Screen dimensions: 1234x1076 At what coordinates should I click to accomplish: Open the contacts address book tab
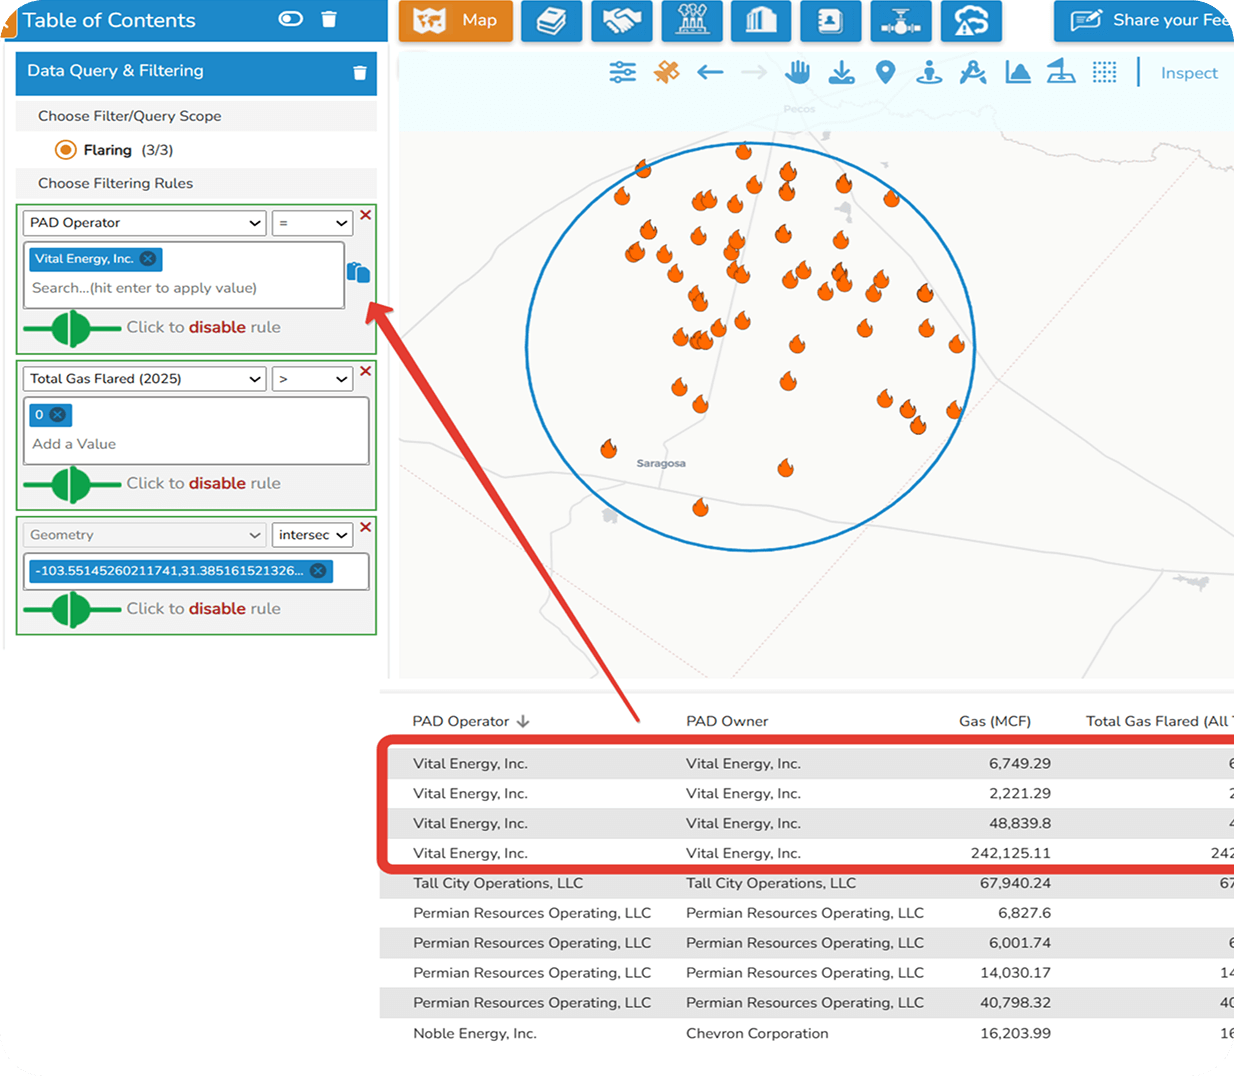coord(831,20)
